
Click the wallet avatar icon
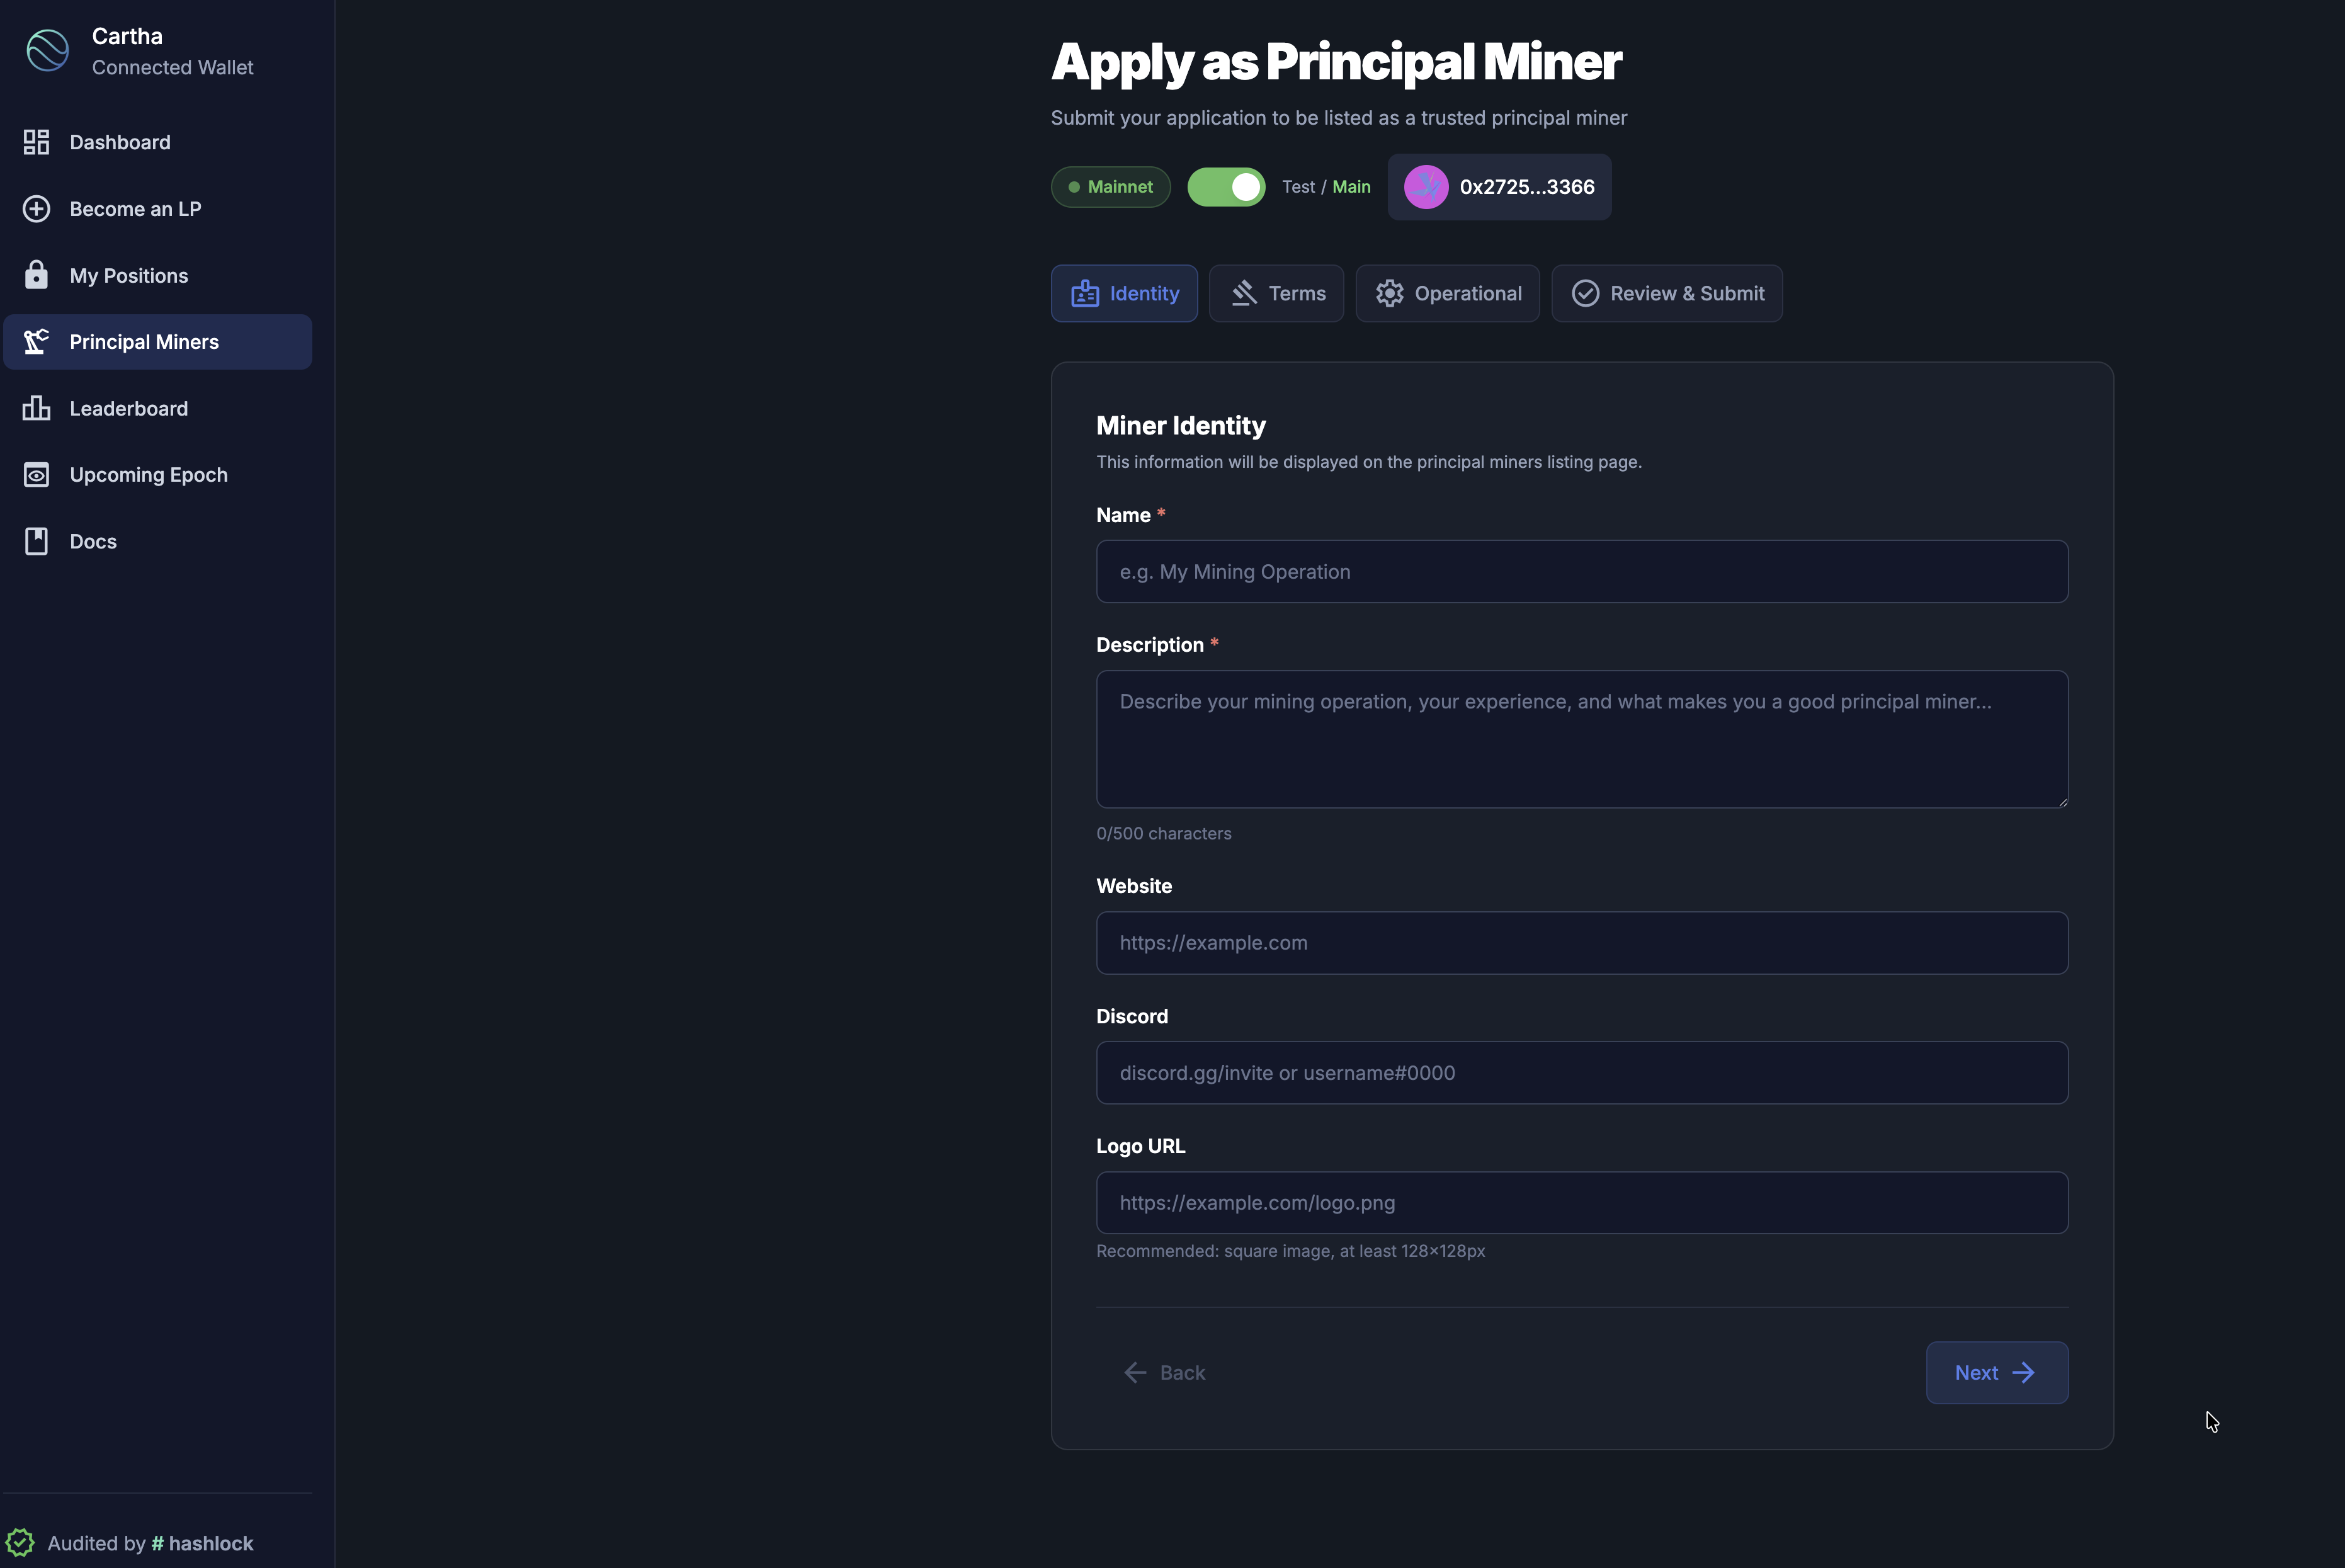pyautogui.click(x=1426, y=187)
